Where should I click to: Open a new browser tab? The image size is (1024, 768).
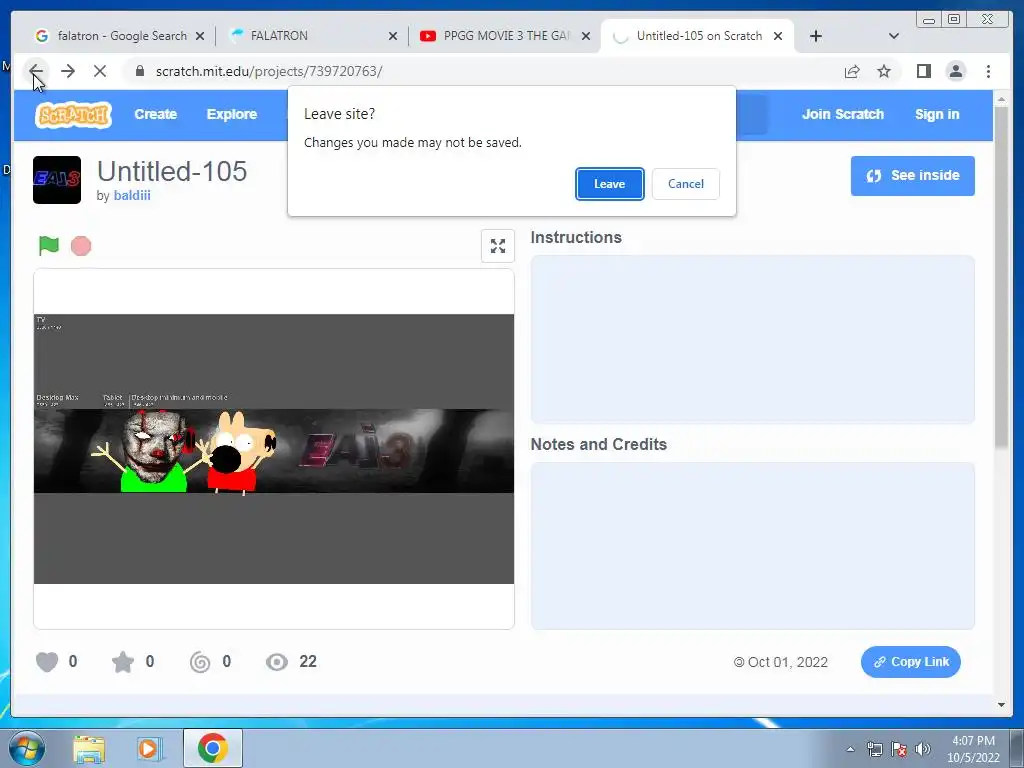click(x=816, y=37)
